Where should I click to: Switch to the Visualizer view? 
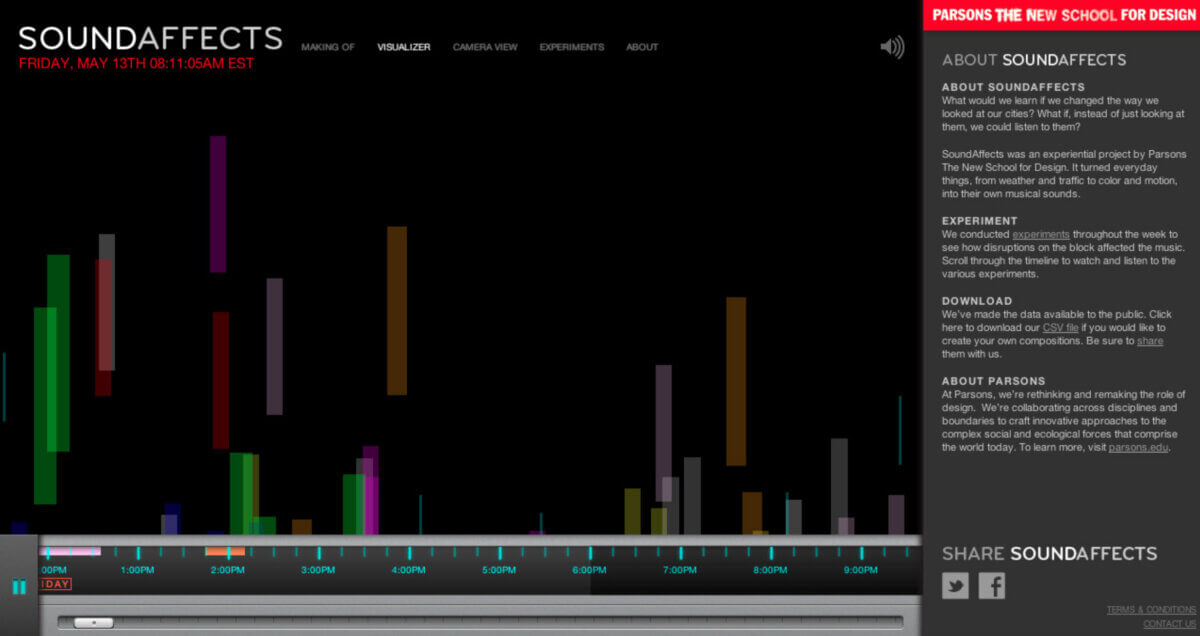click(404, 47)
